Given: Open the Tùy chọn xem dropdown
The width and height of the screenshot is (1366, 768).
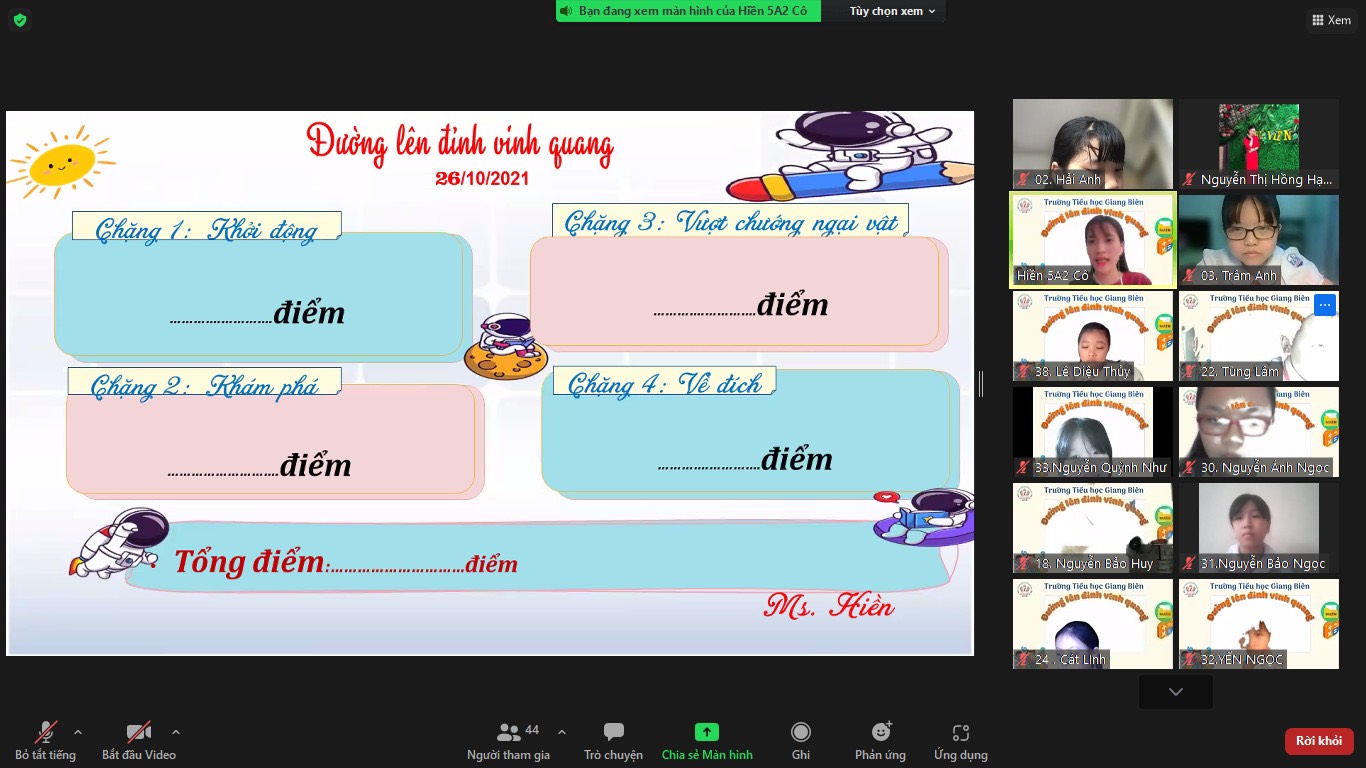Looking at the screenshot, I should coord(892,11).
